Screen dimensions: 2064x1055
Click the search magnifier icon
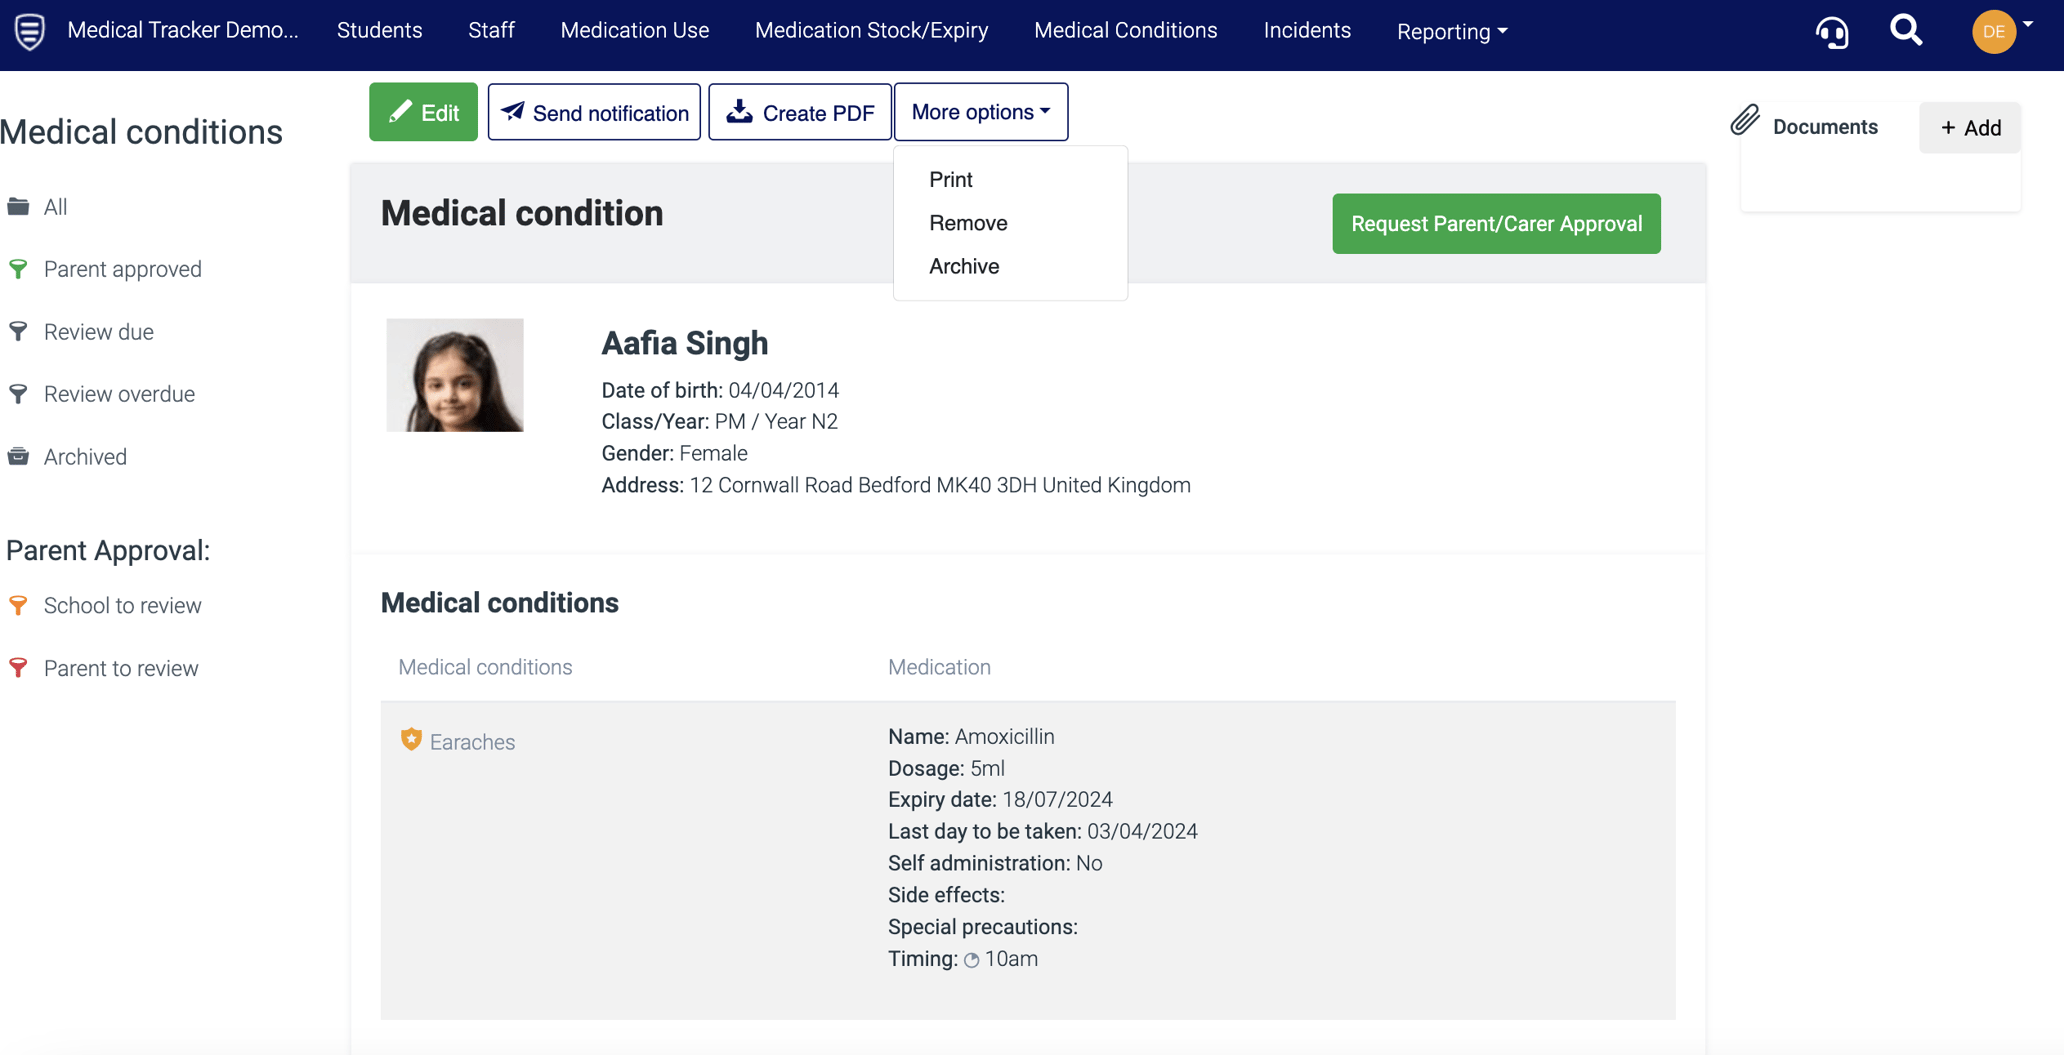pyautogui.click(x=1906, y=31)
